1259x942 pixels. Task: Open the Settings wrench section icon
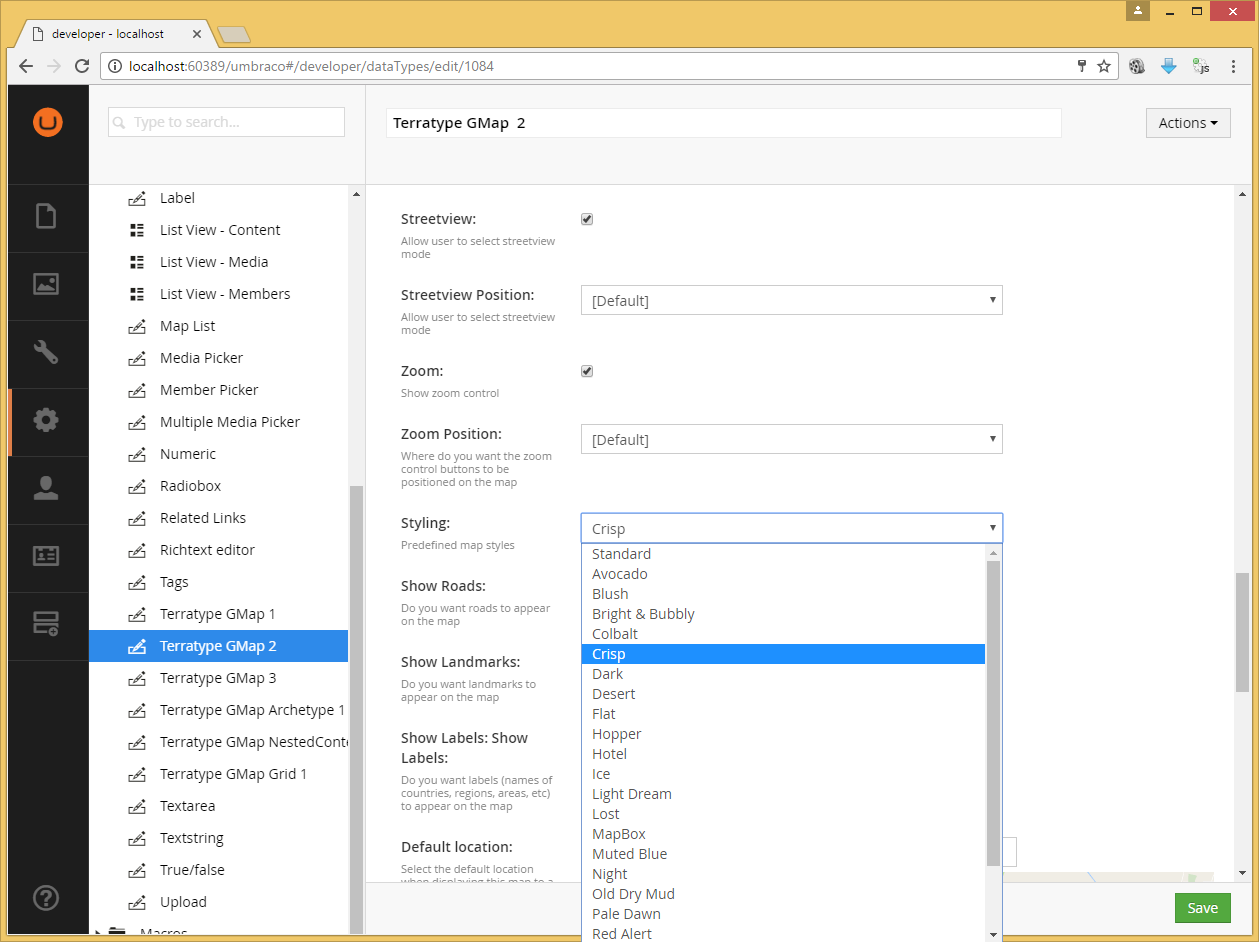coord(46,352)
